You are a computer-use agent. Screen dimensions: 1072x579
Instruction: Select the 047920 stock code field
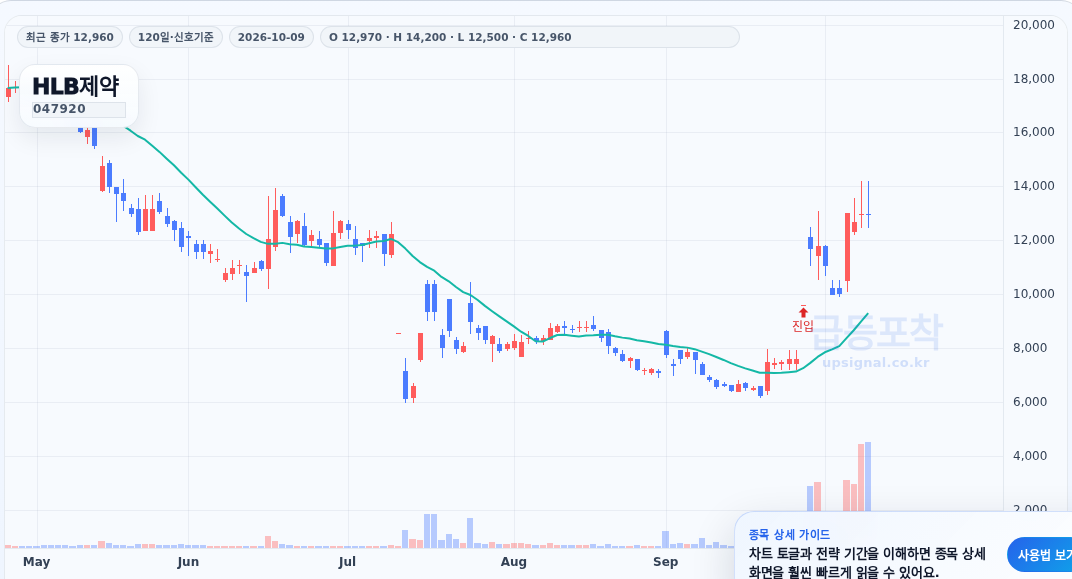pos(79,109)
